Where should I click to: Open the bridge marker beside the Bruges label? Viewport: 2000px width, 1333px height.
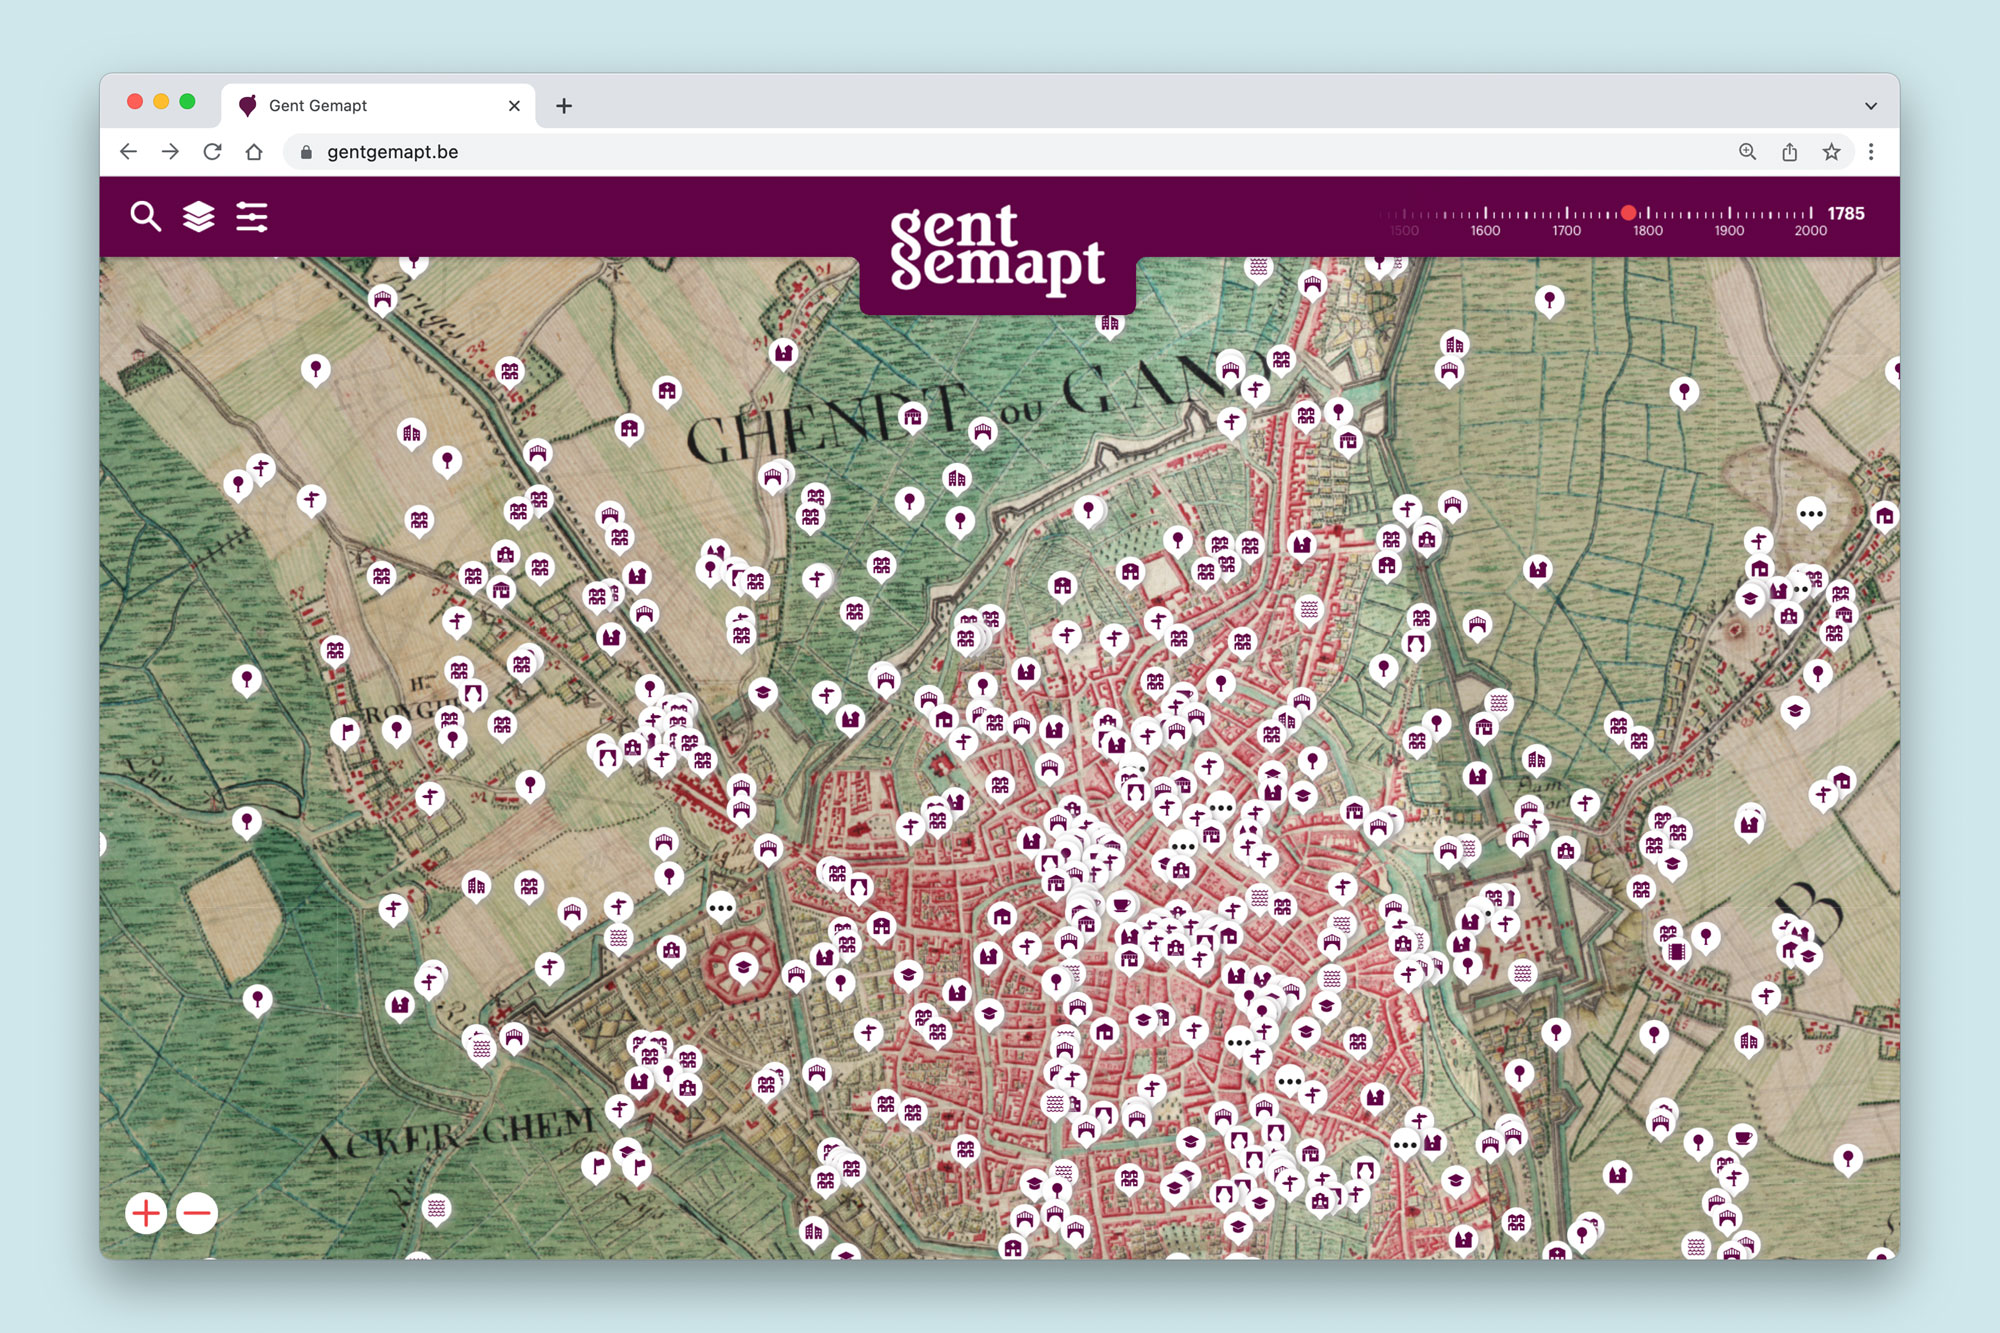382,299
